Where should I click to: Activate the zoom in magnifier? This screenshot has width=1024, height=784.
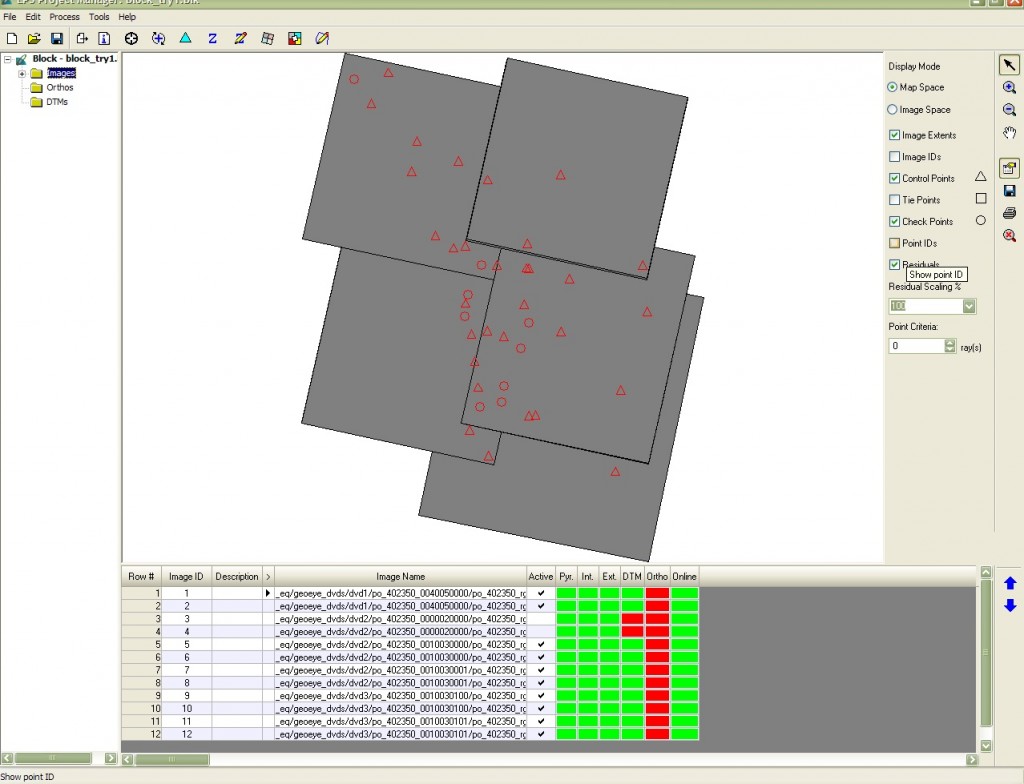click(x=1009, y=88)
